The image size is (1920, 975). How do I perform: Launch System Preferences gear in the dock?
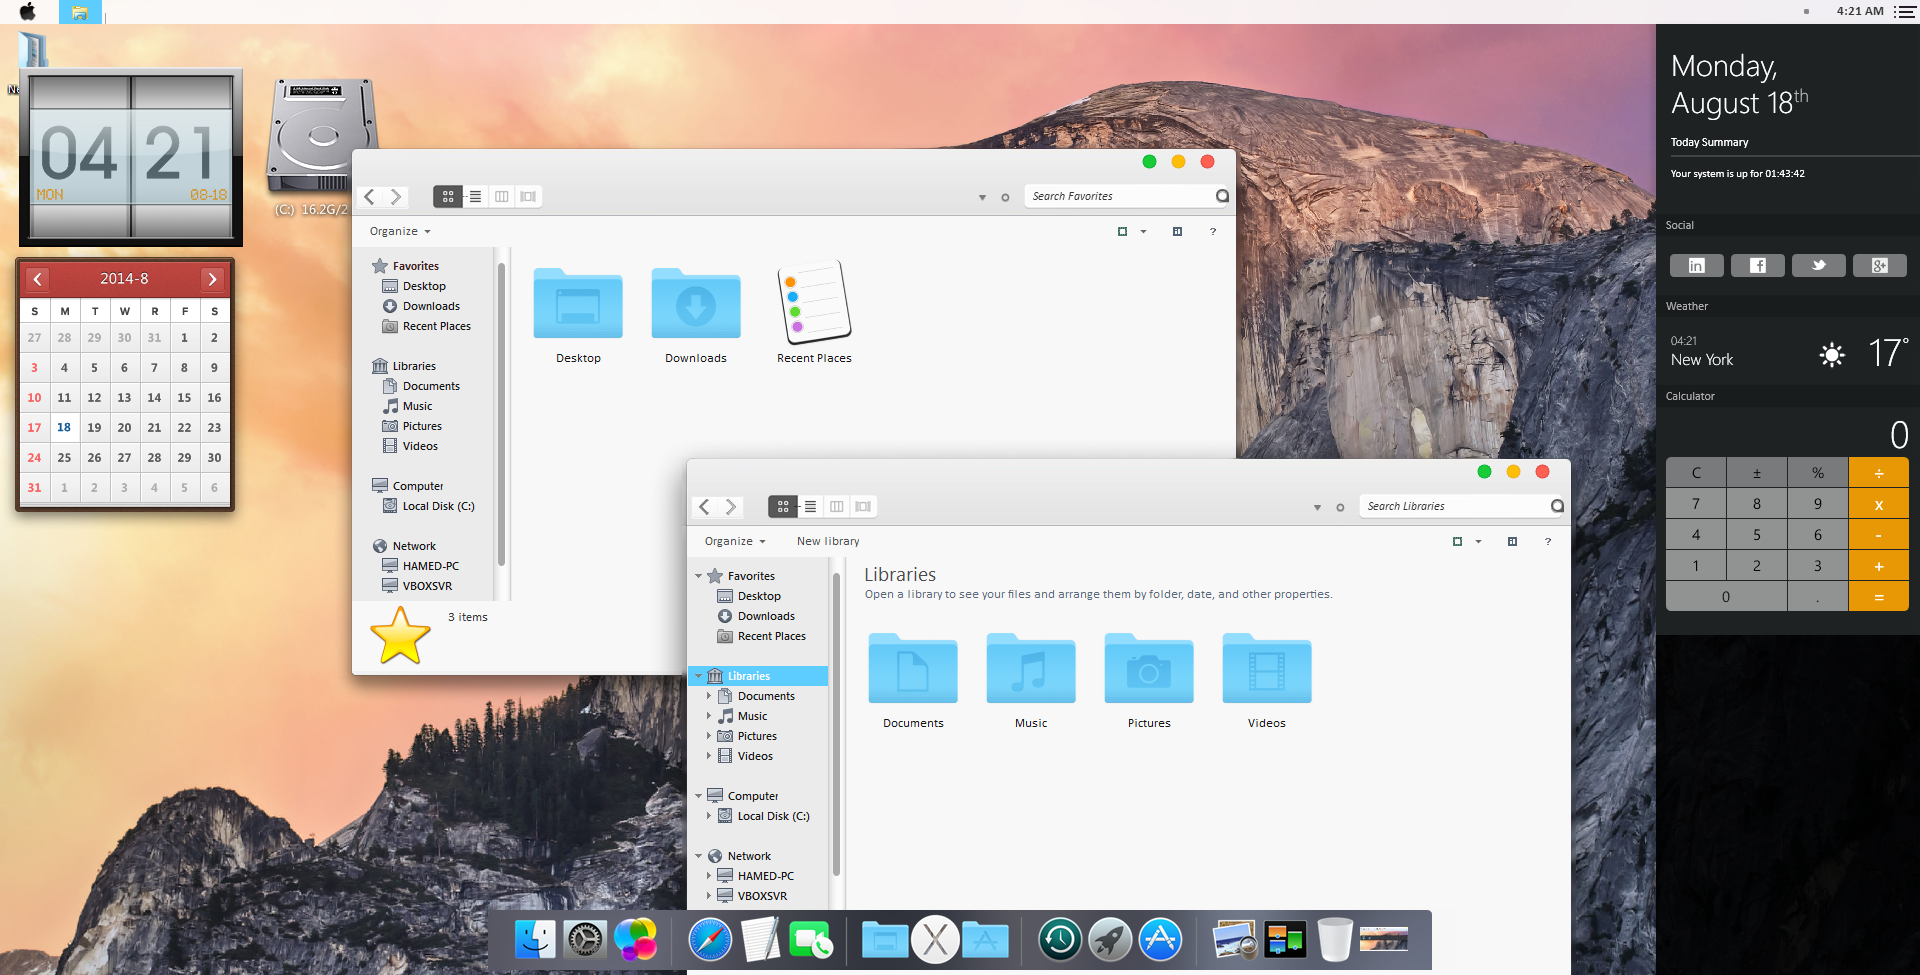point(585,940)
